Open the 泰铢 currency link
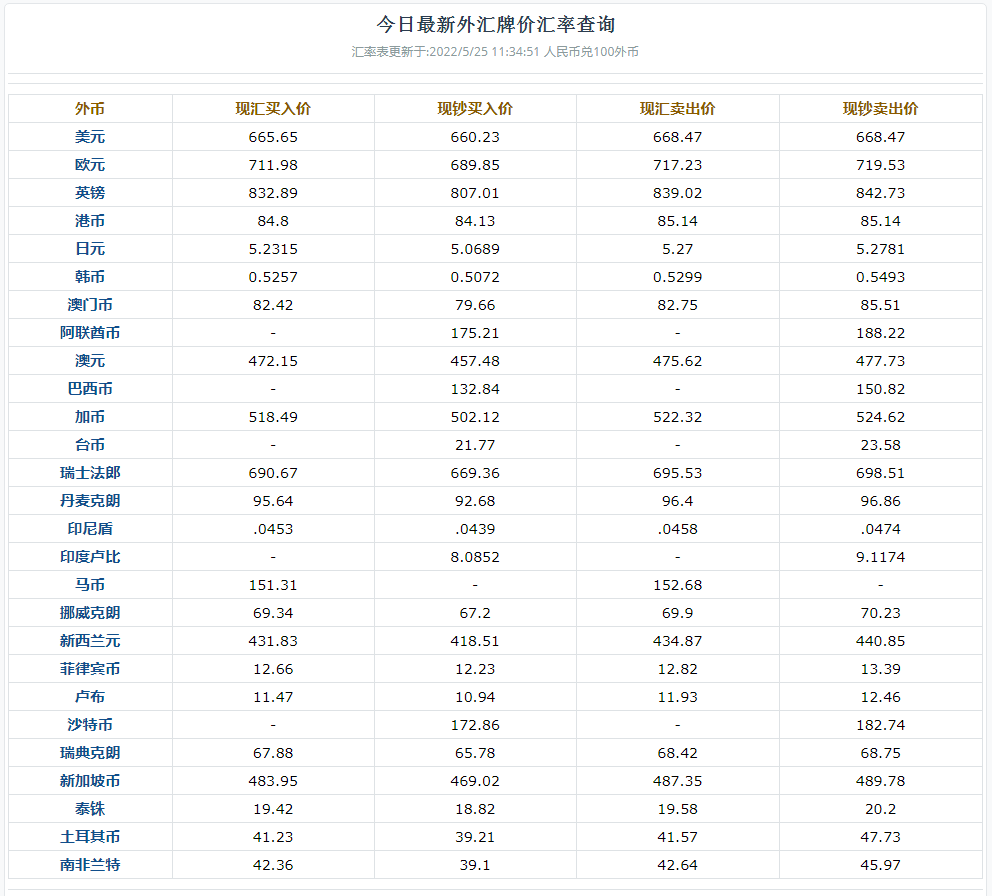The image size is (992, 896). (90, 809)
